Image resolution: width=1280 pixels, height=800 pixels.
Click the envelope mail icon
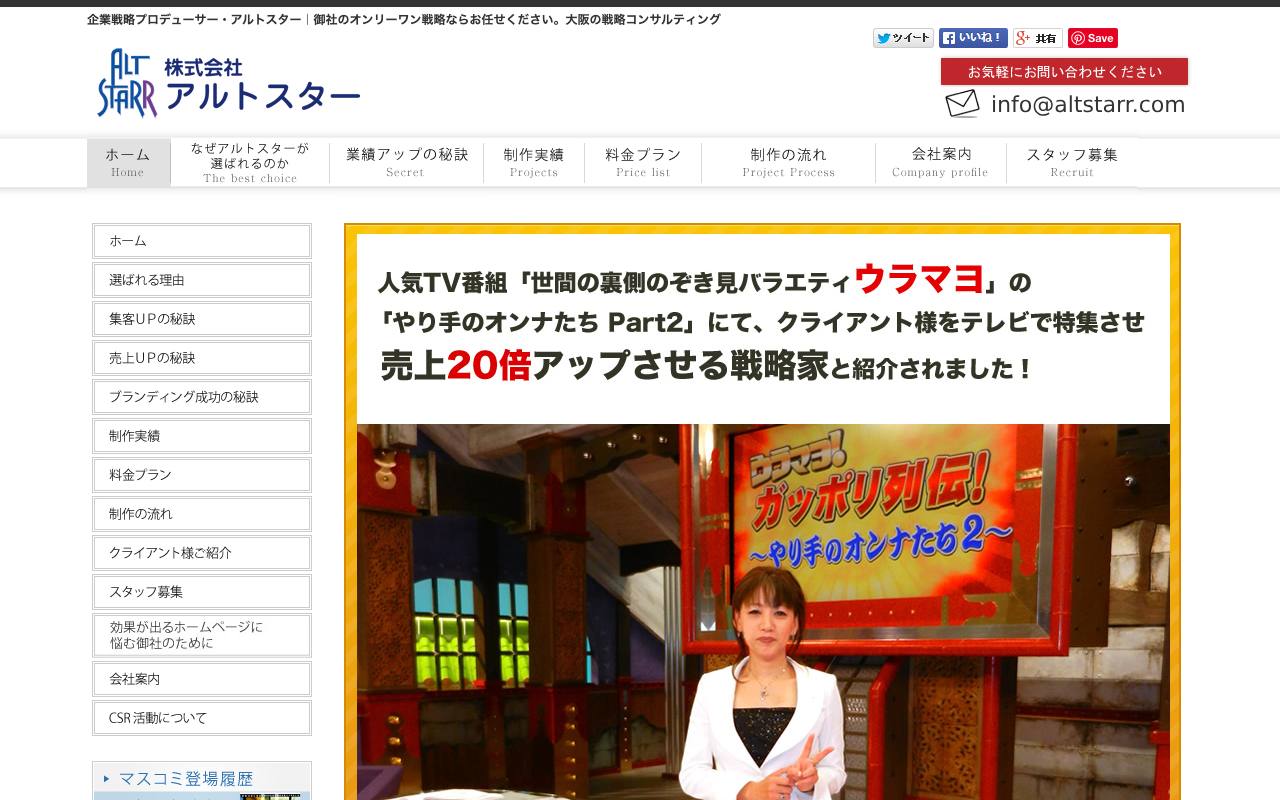(962, 104)
